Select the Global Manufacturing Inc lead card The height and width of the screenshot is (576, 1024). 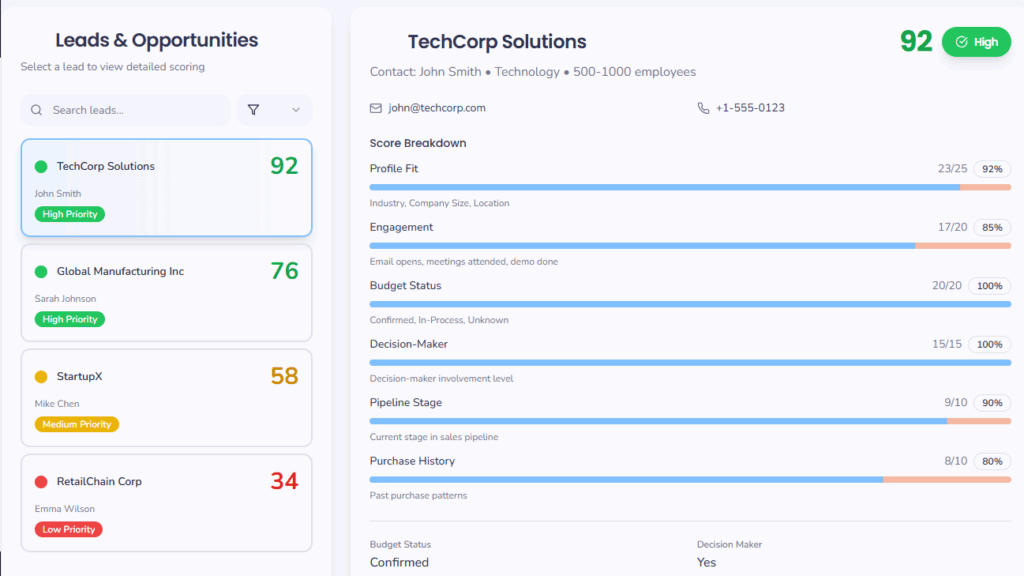pyautogui.click(x=166, y=293)
